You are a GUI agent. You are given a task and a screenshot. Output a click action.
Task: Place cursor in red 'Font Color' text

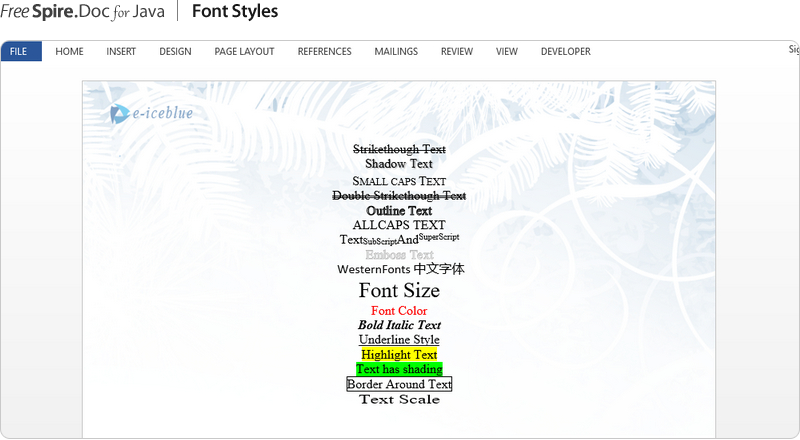click(x=399, y=311)
